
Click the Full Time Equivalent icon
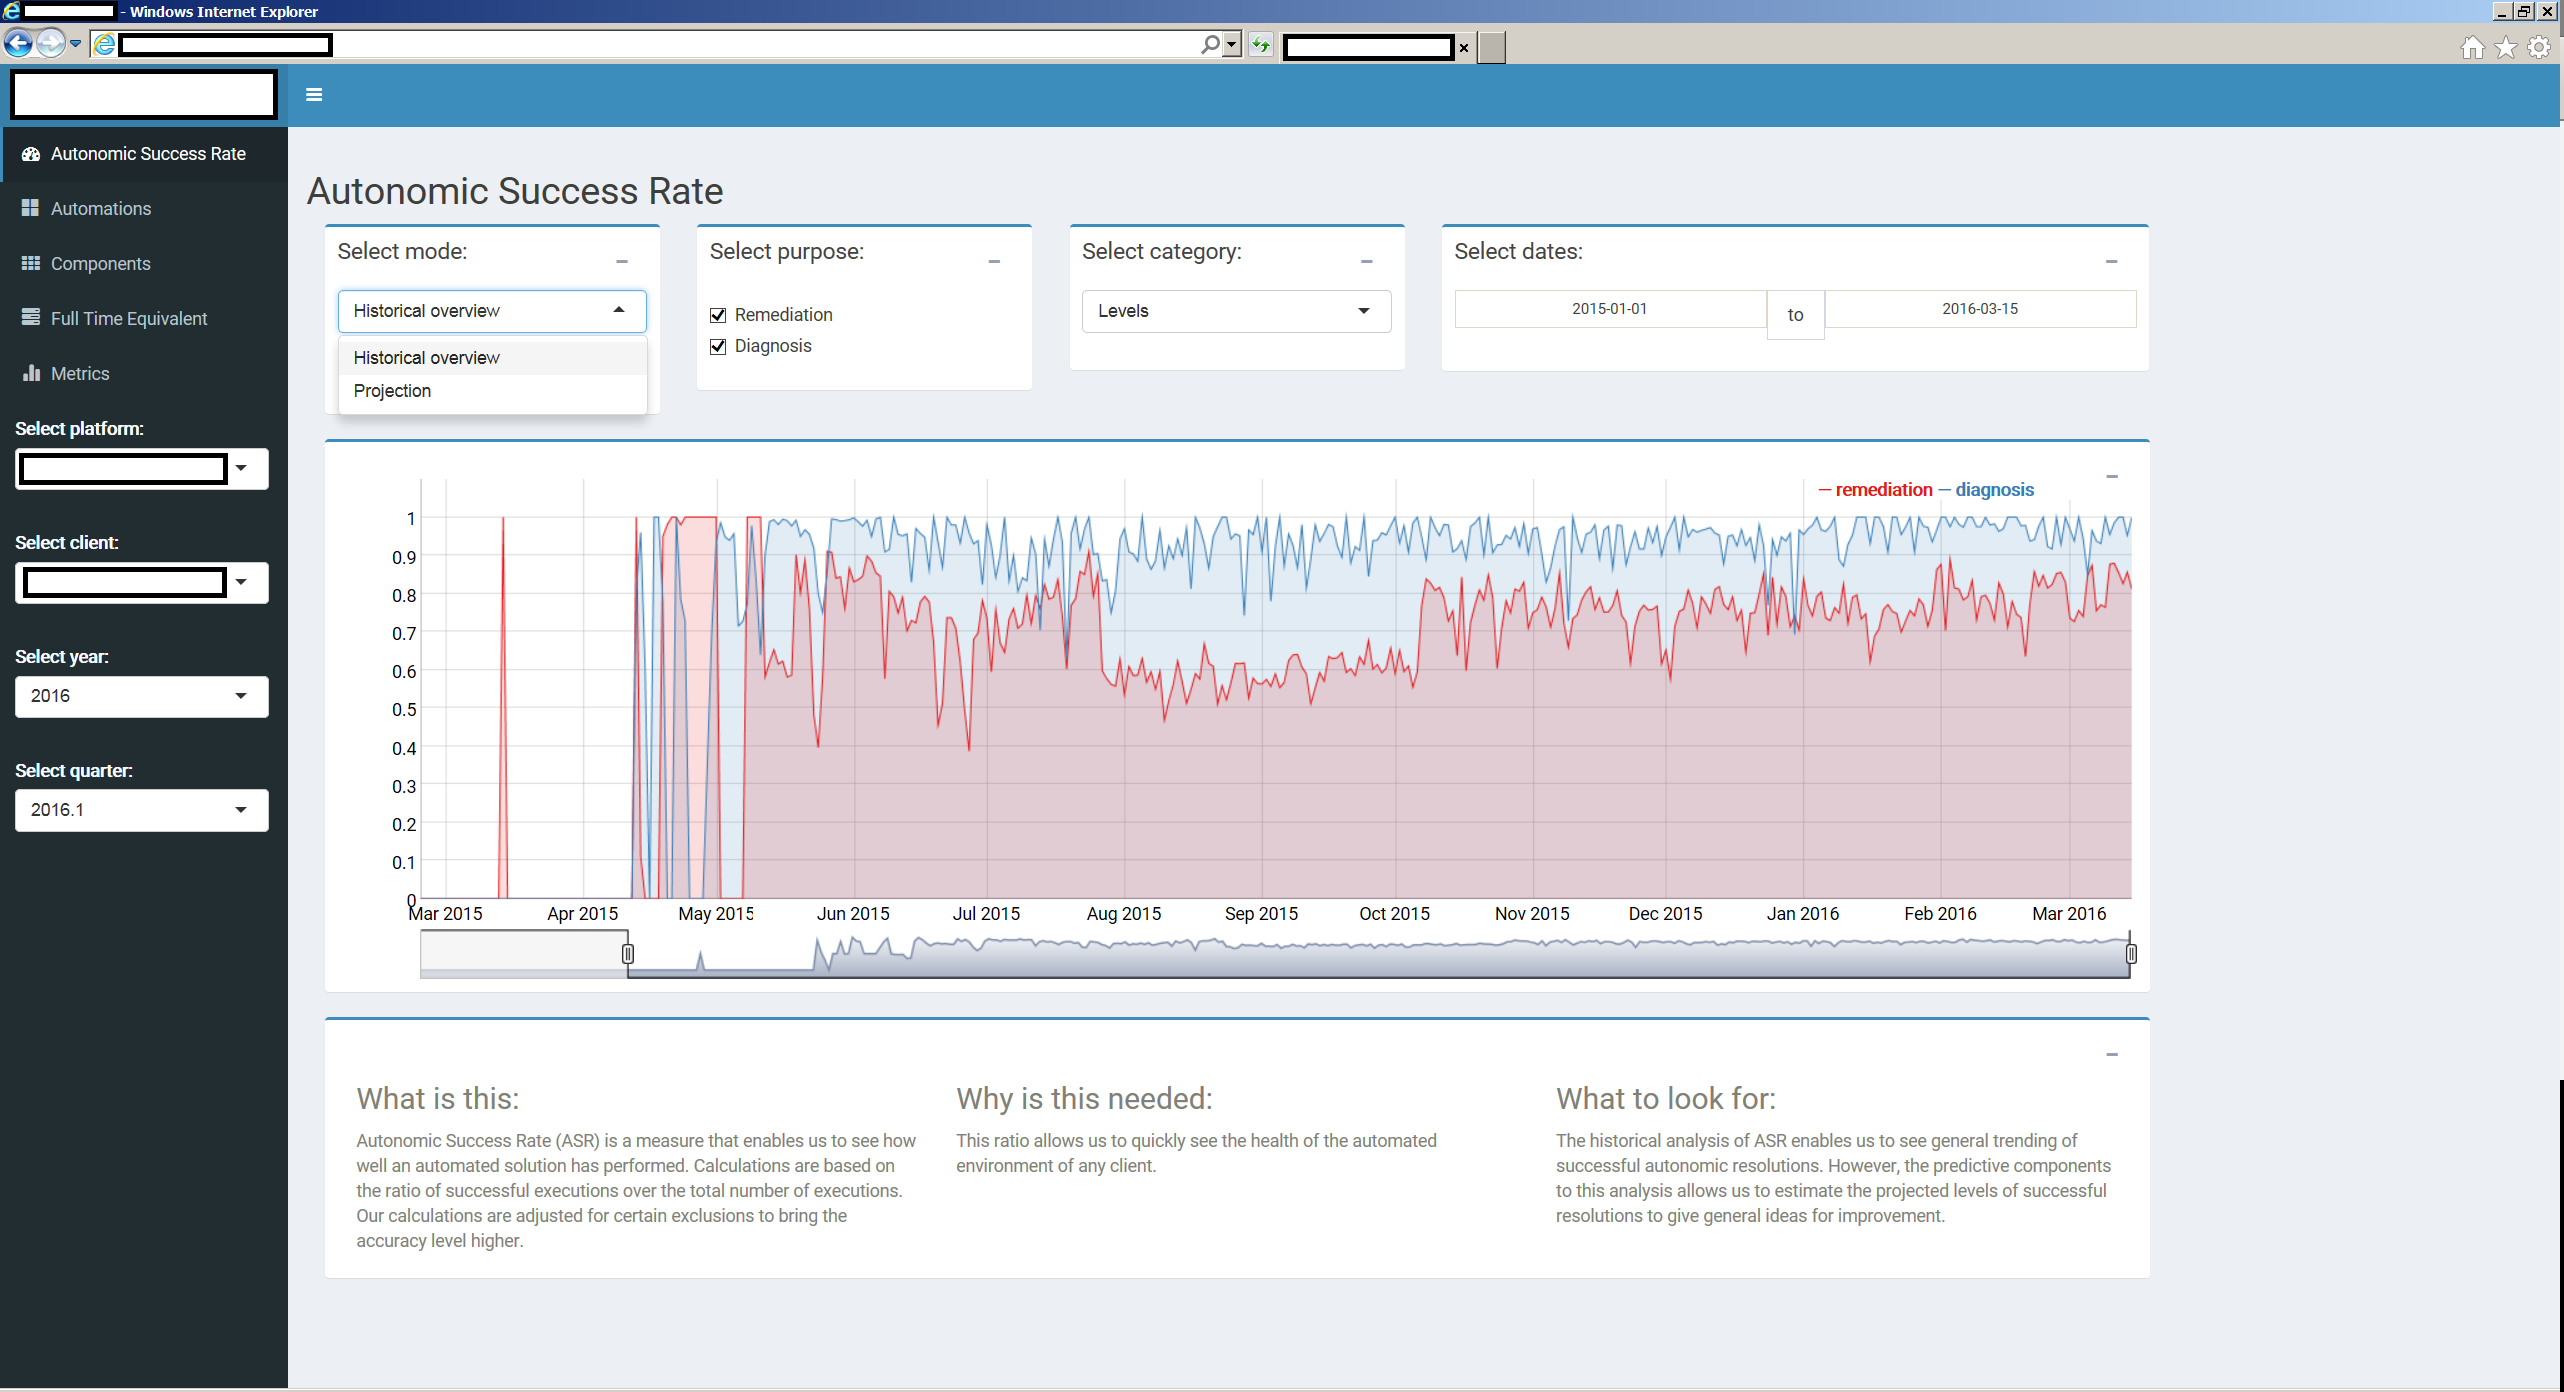(x=30, y=318)
